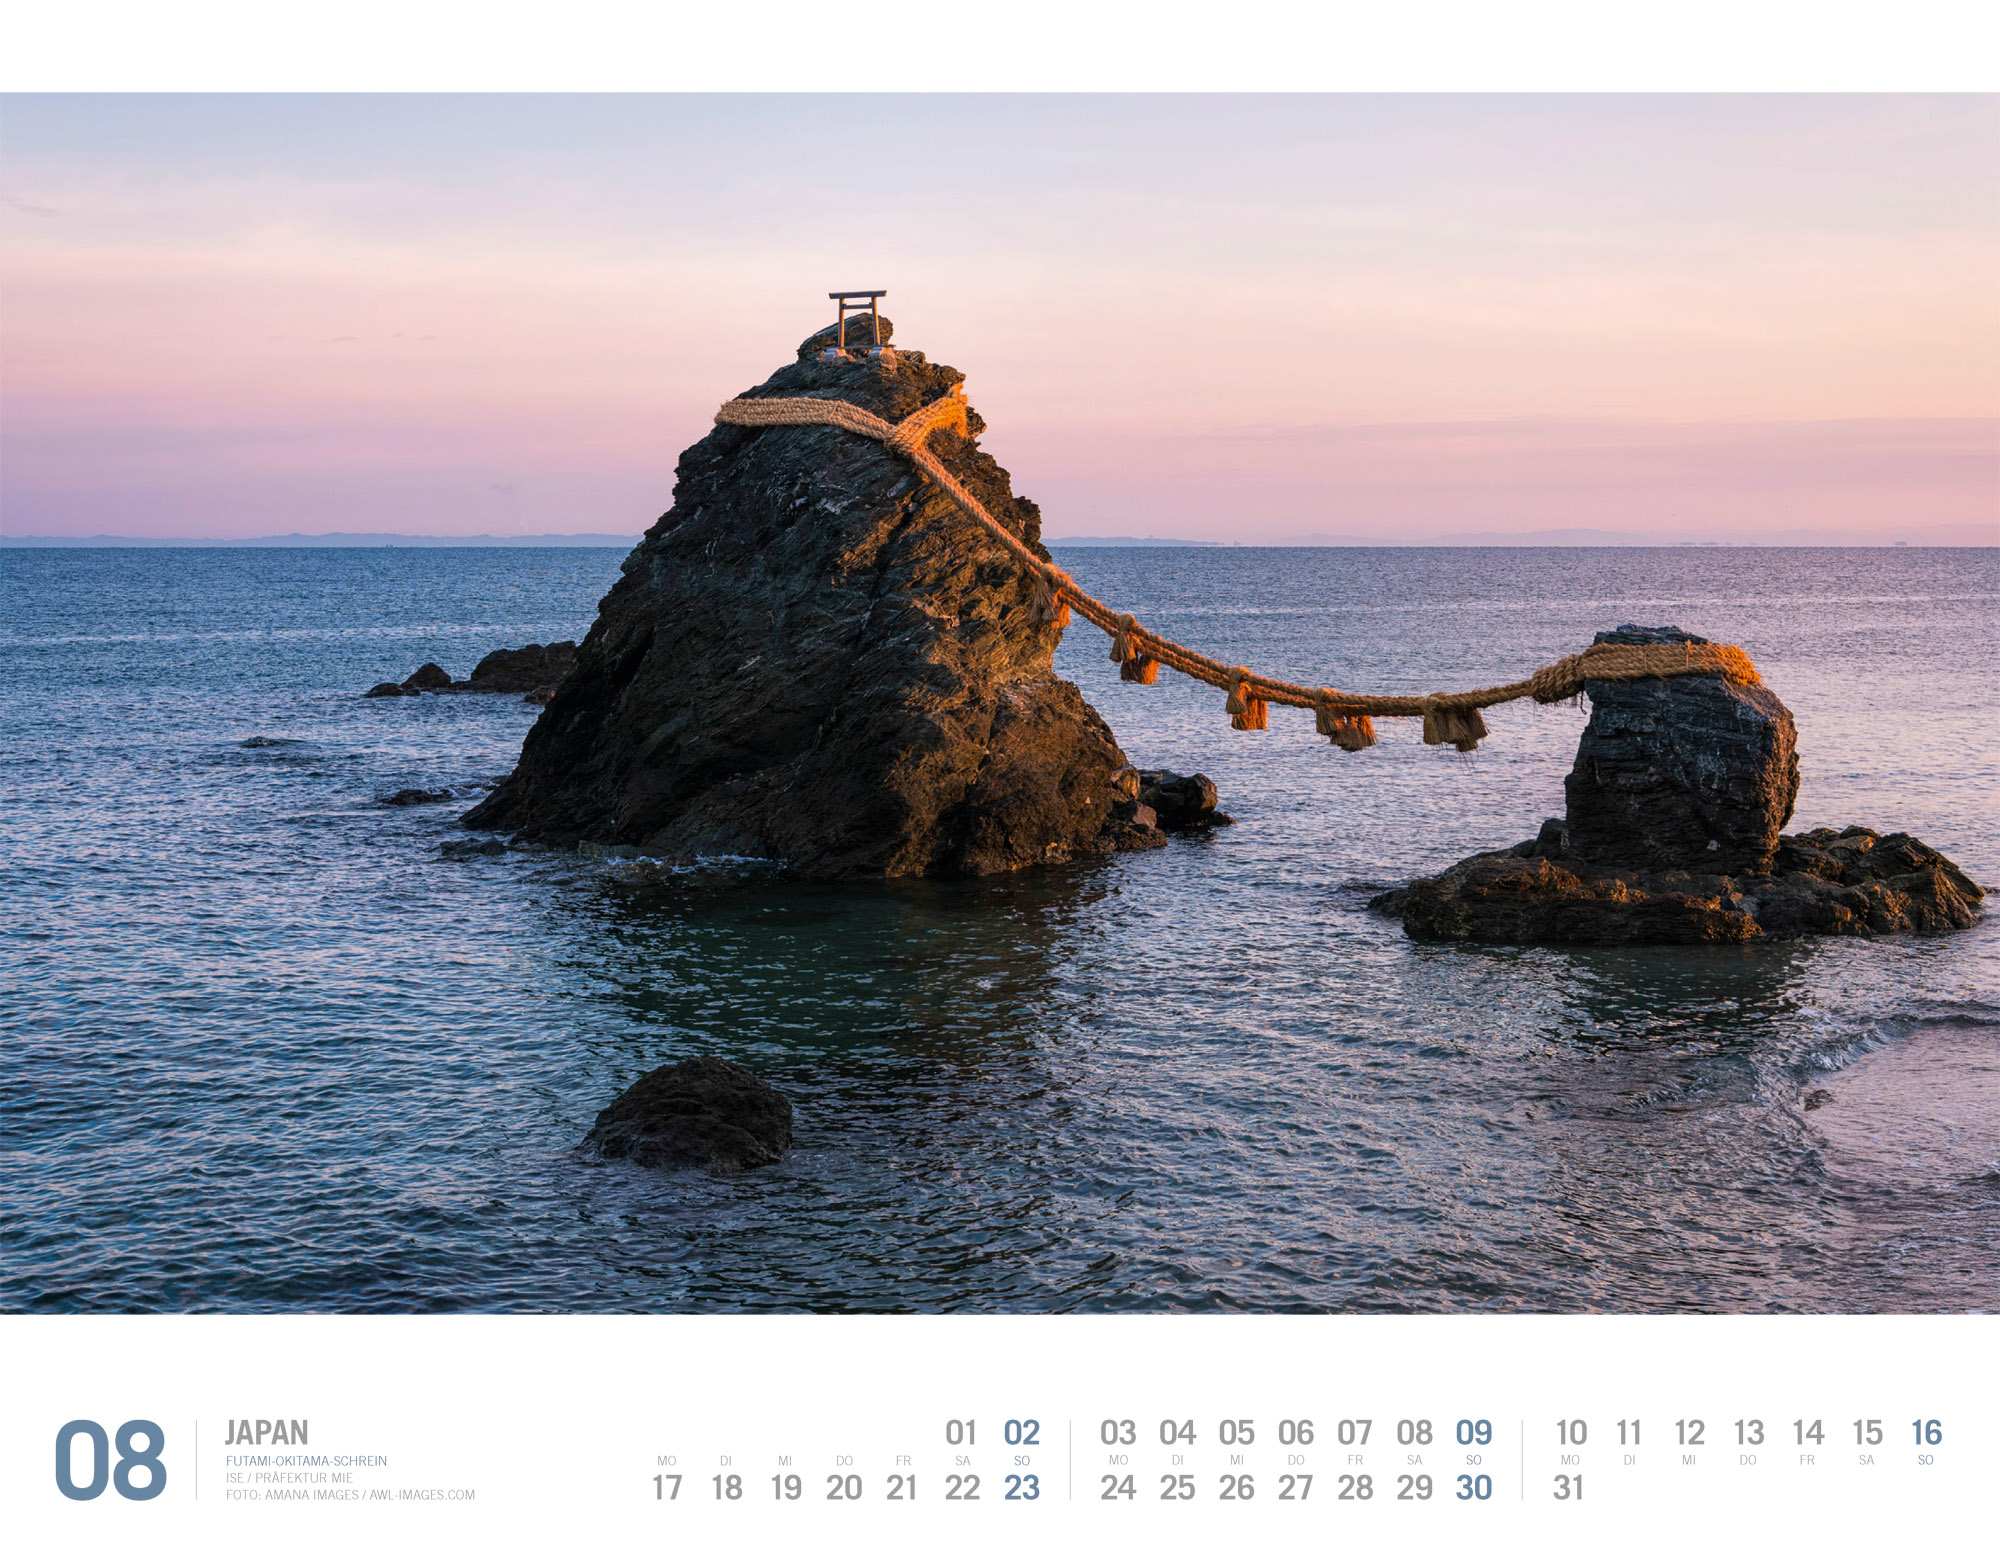This screenshot has height=1555, width=2000.
Task: Click the awl-images.com photo credit line
Action: click(350, 1495)
